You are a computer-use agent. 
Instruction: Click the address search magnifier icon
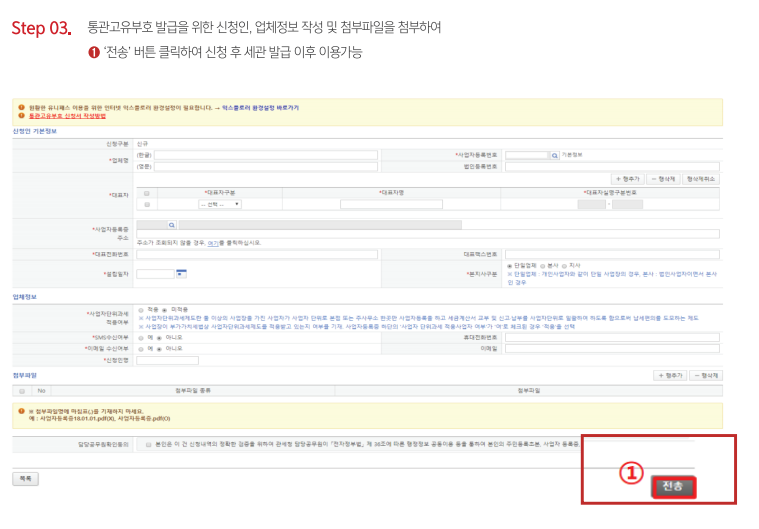(171, 226)
